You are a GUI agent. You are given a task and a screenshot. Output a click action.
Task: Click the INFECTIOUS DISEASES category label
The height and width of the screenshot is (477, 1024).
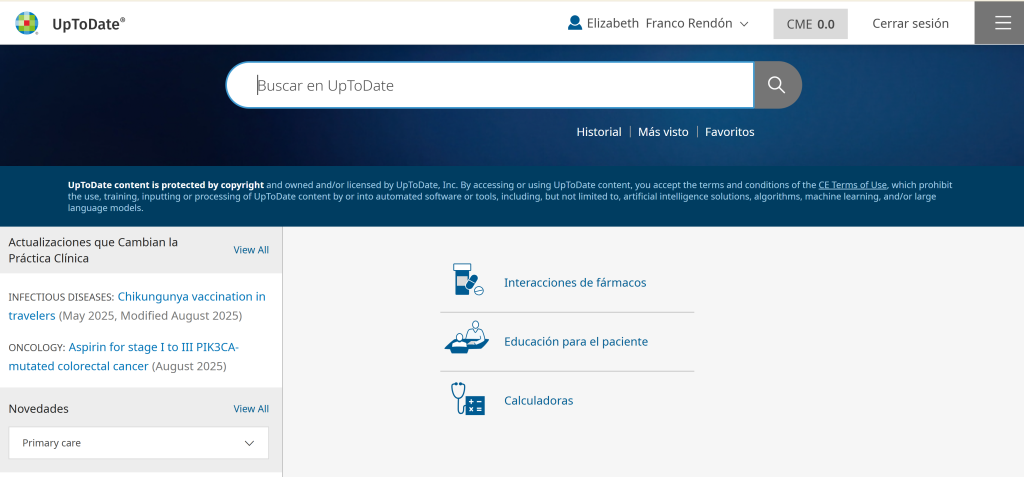(61, 297)
